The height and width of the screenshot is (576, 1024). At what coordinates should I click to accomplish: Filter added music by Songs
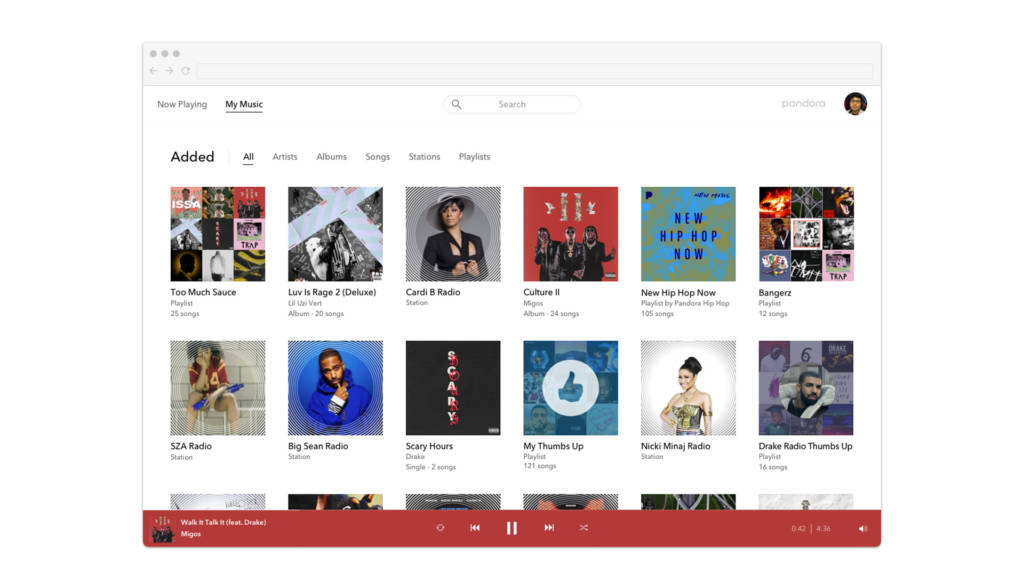(377, 157)
